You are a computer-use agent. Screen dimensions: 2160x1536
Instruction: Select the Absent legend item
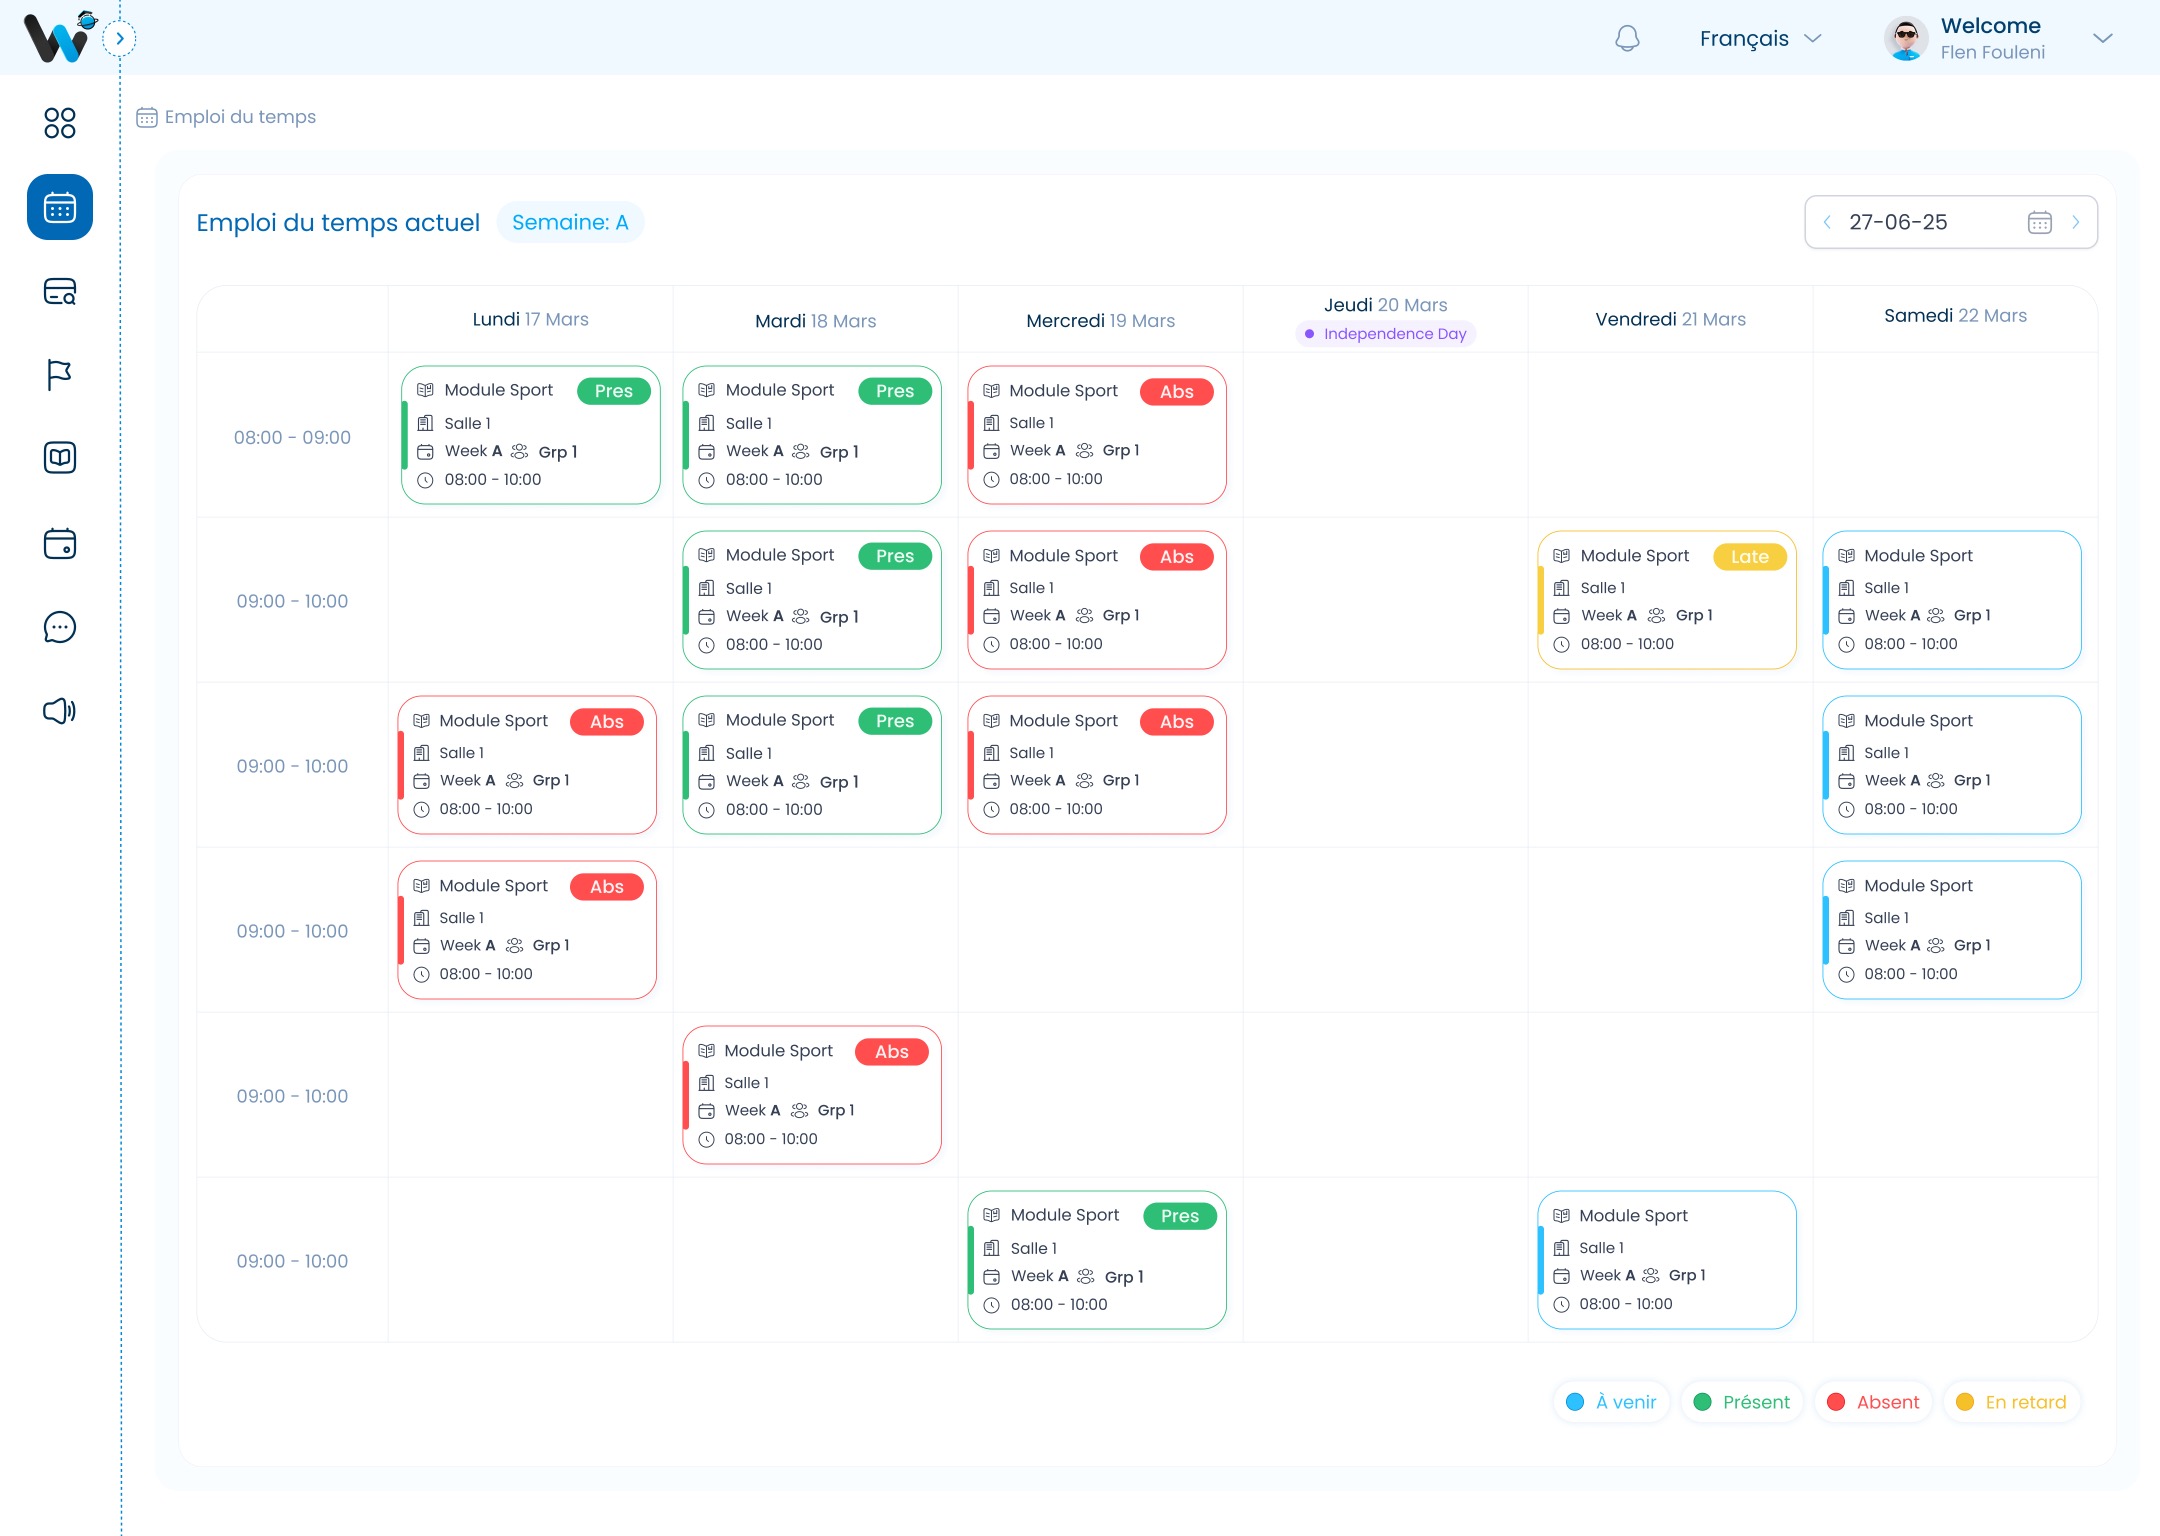[1873, 1402]
